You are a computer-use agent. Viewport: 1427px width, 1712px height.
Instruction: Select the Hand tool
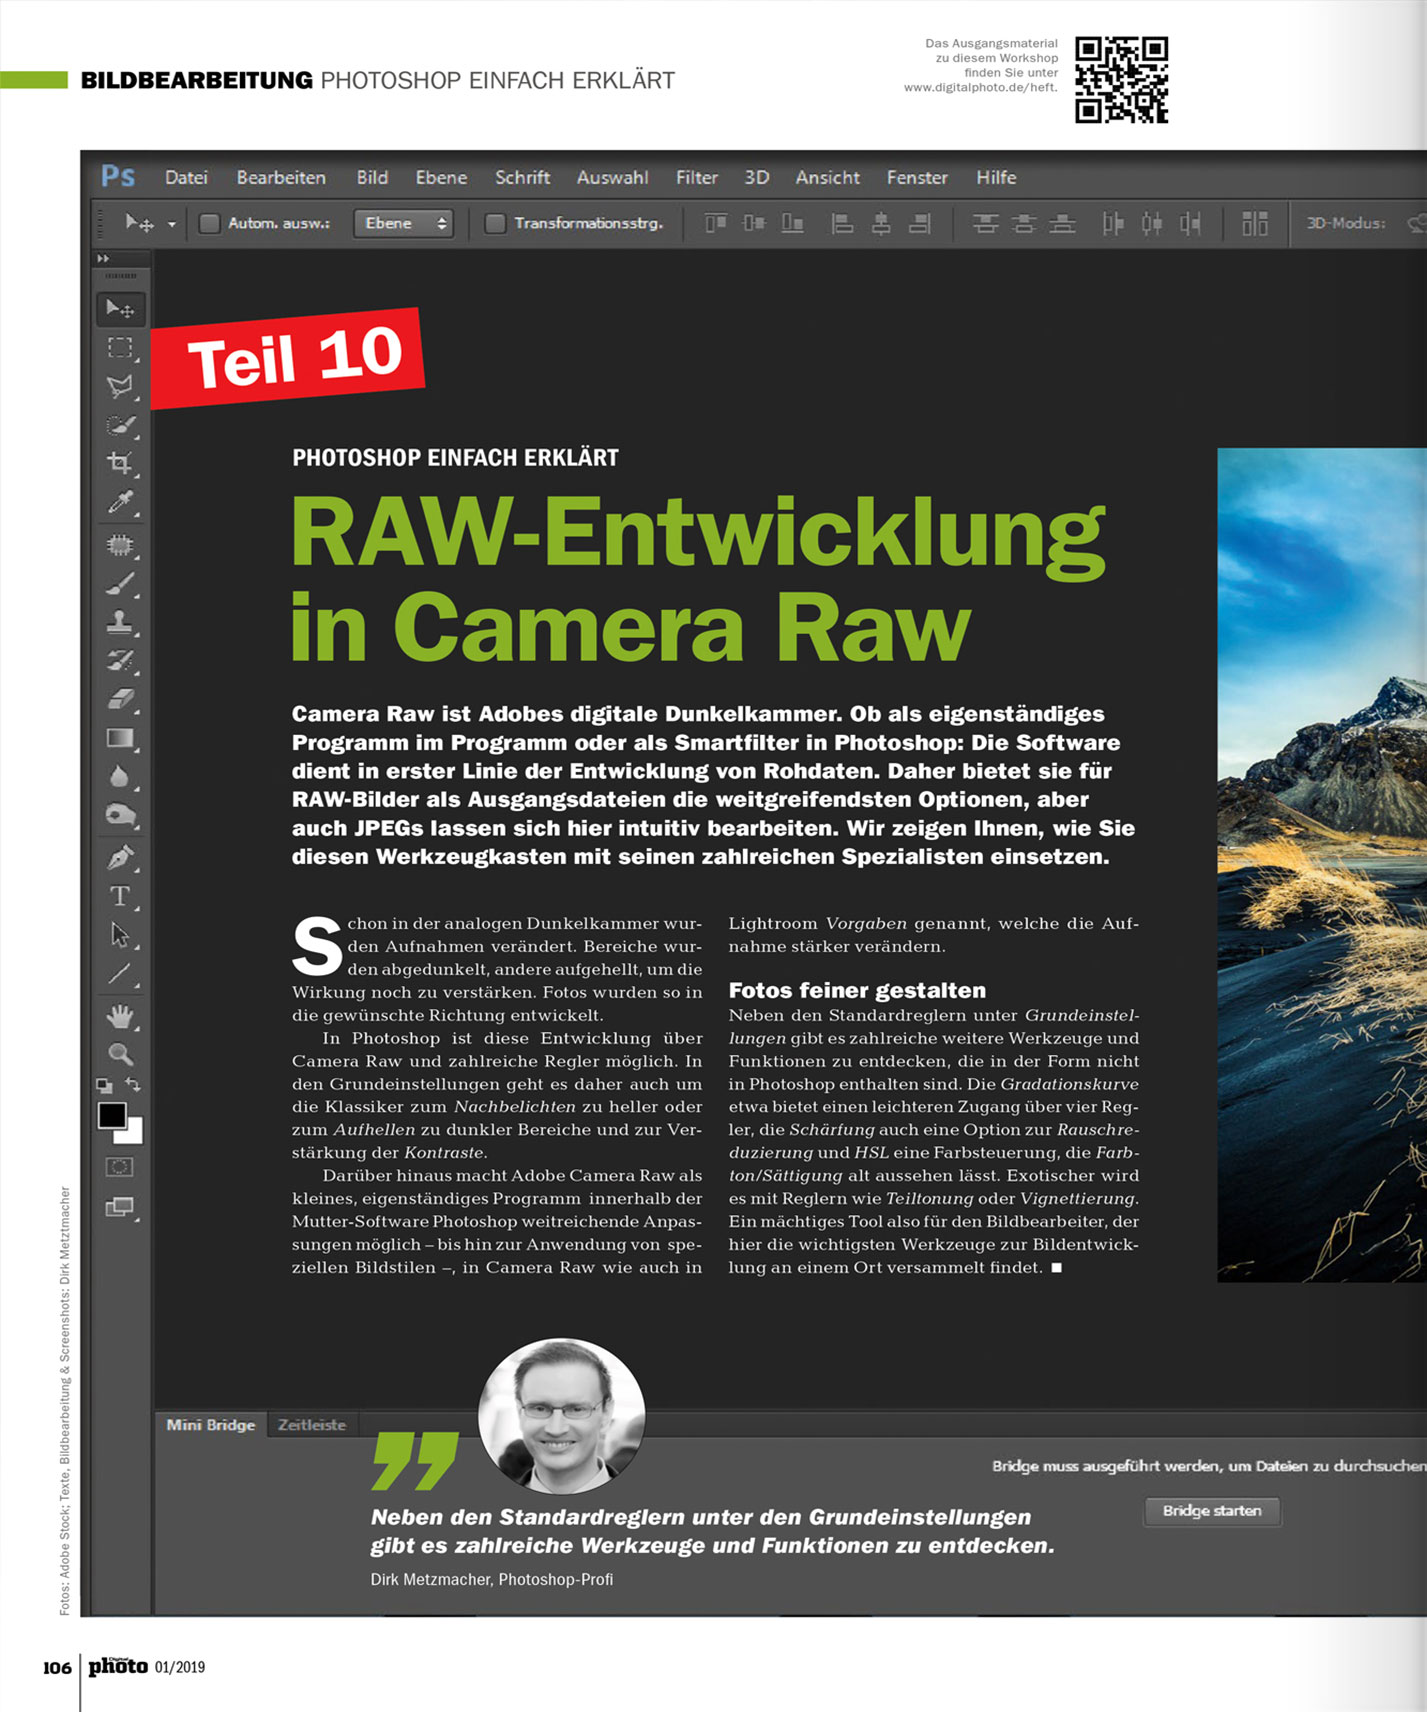tap(120, 1017)
